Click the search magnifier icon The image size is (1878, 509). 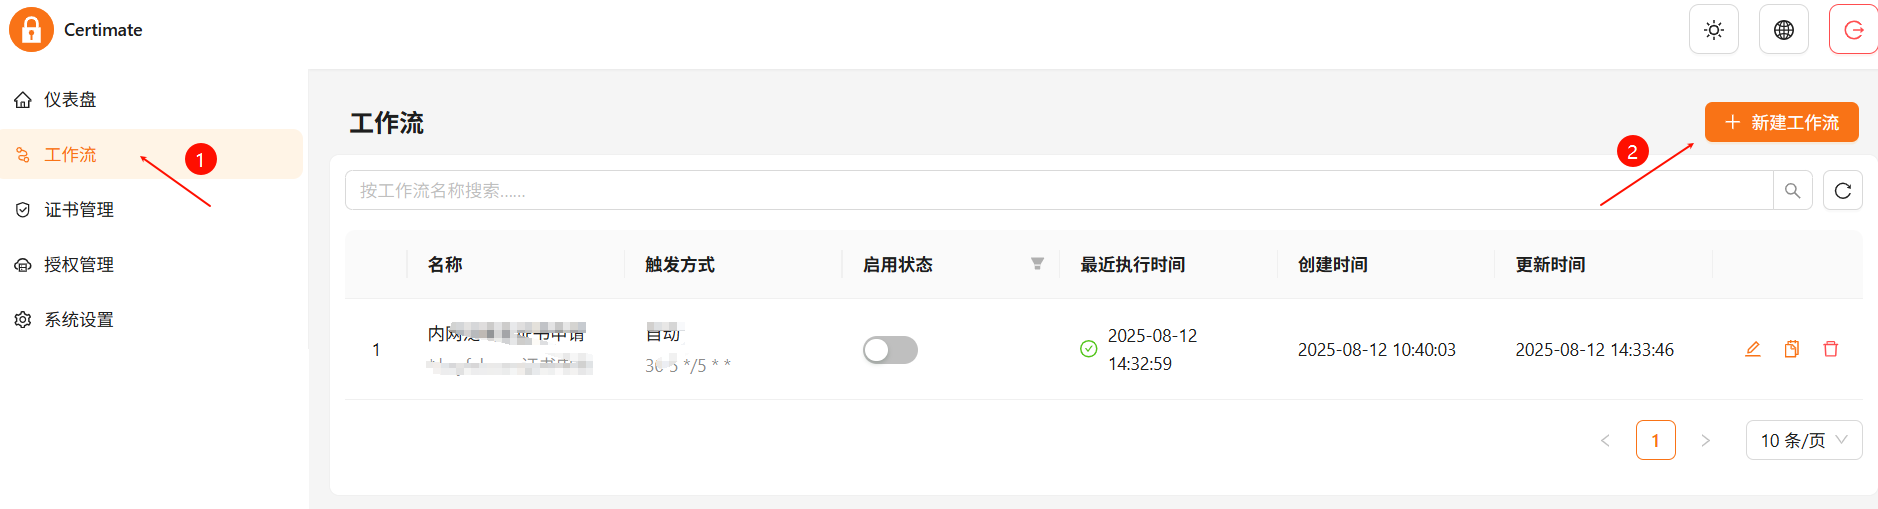click(1793, 190)
